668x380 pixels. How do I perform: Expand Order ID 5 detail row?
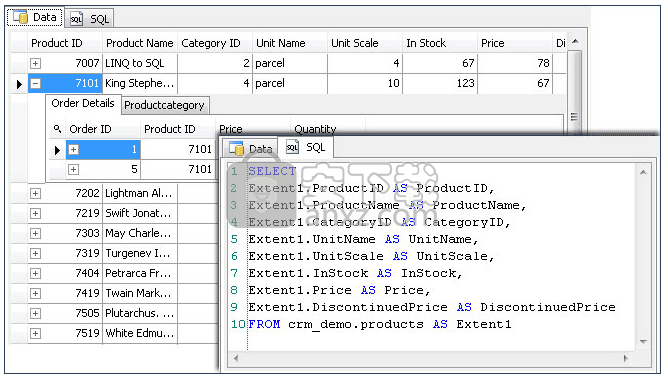pos(73,170)
